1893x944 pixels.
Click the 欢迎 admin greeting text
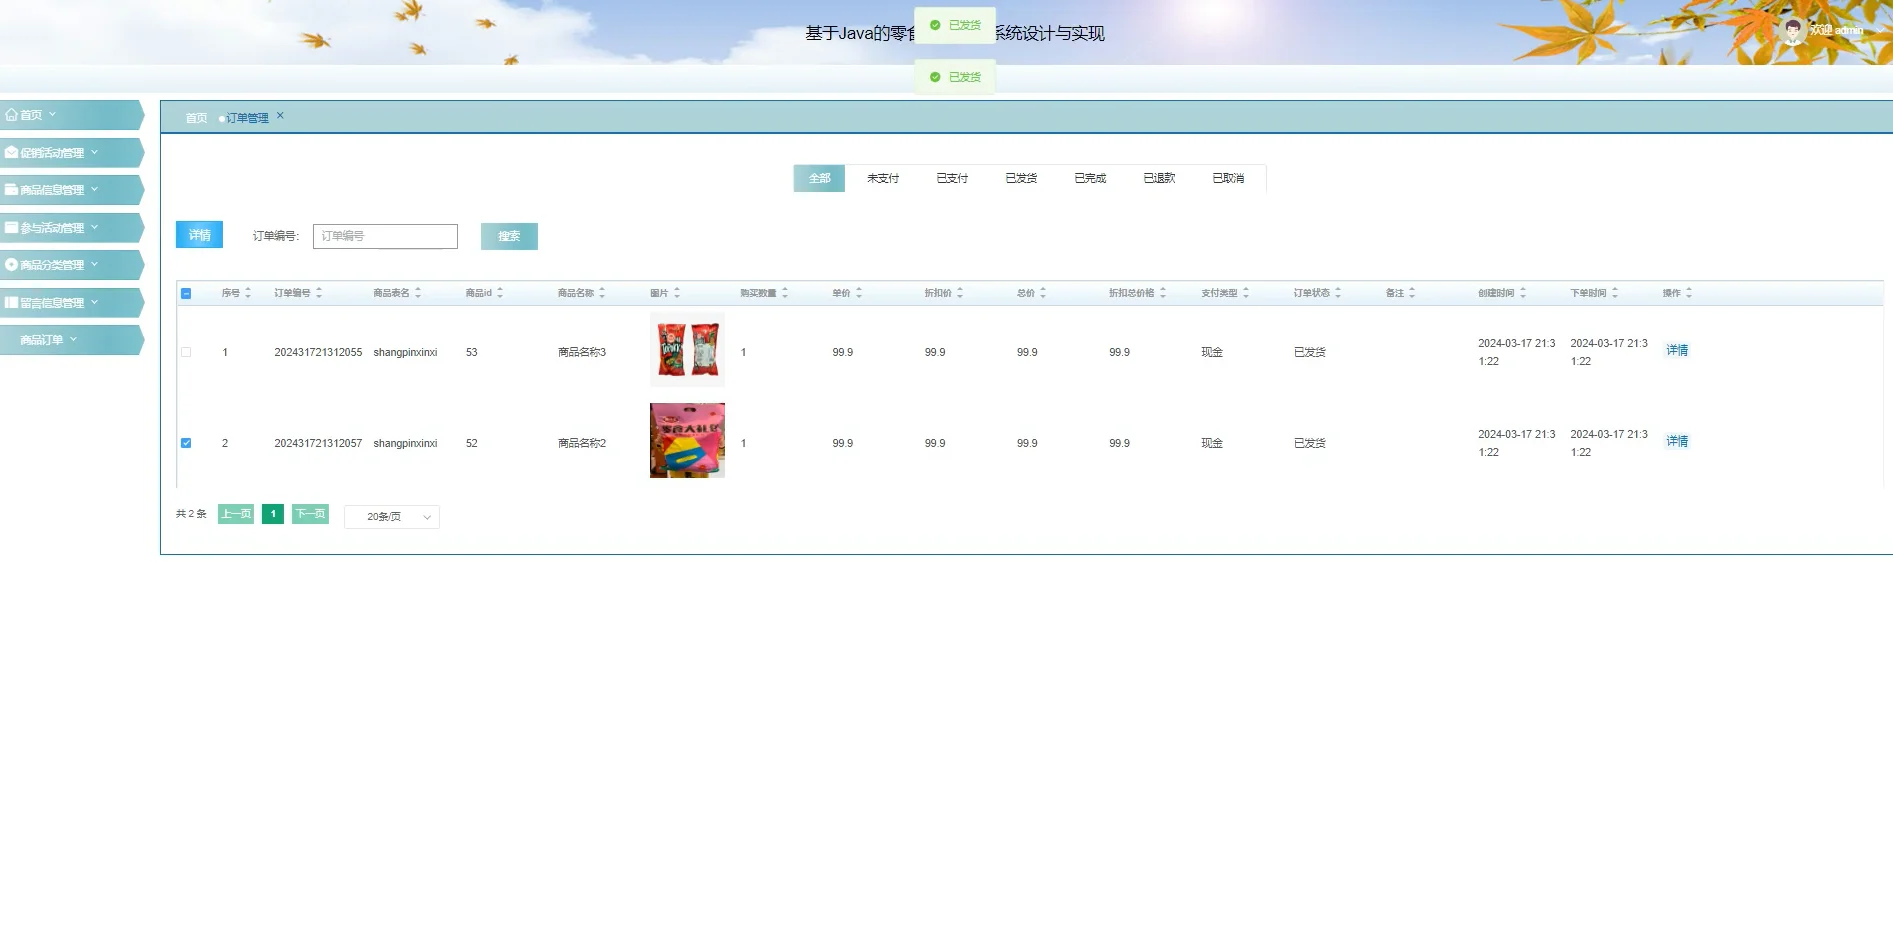click(x=1836, y=30)
